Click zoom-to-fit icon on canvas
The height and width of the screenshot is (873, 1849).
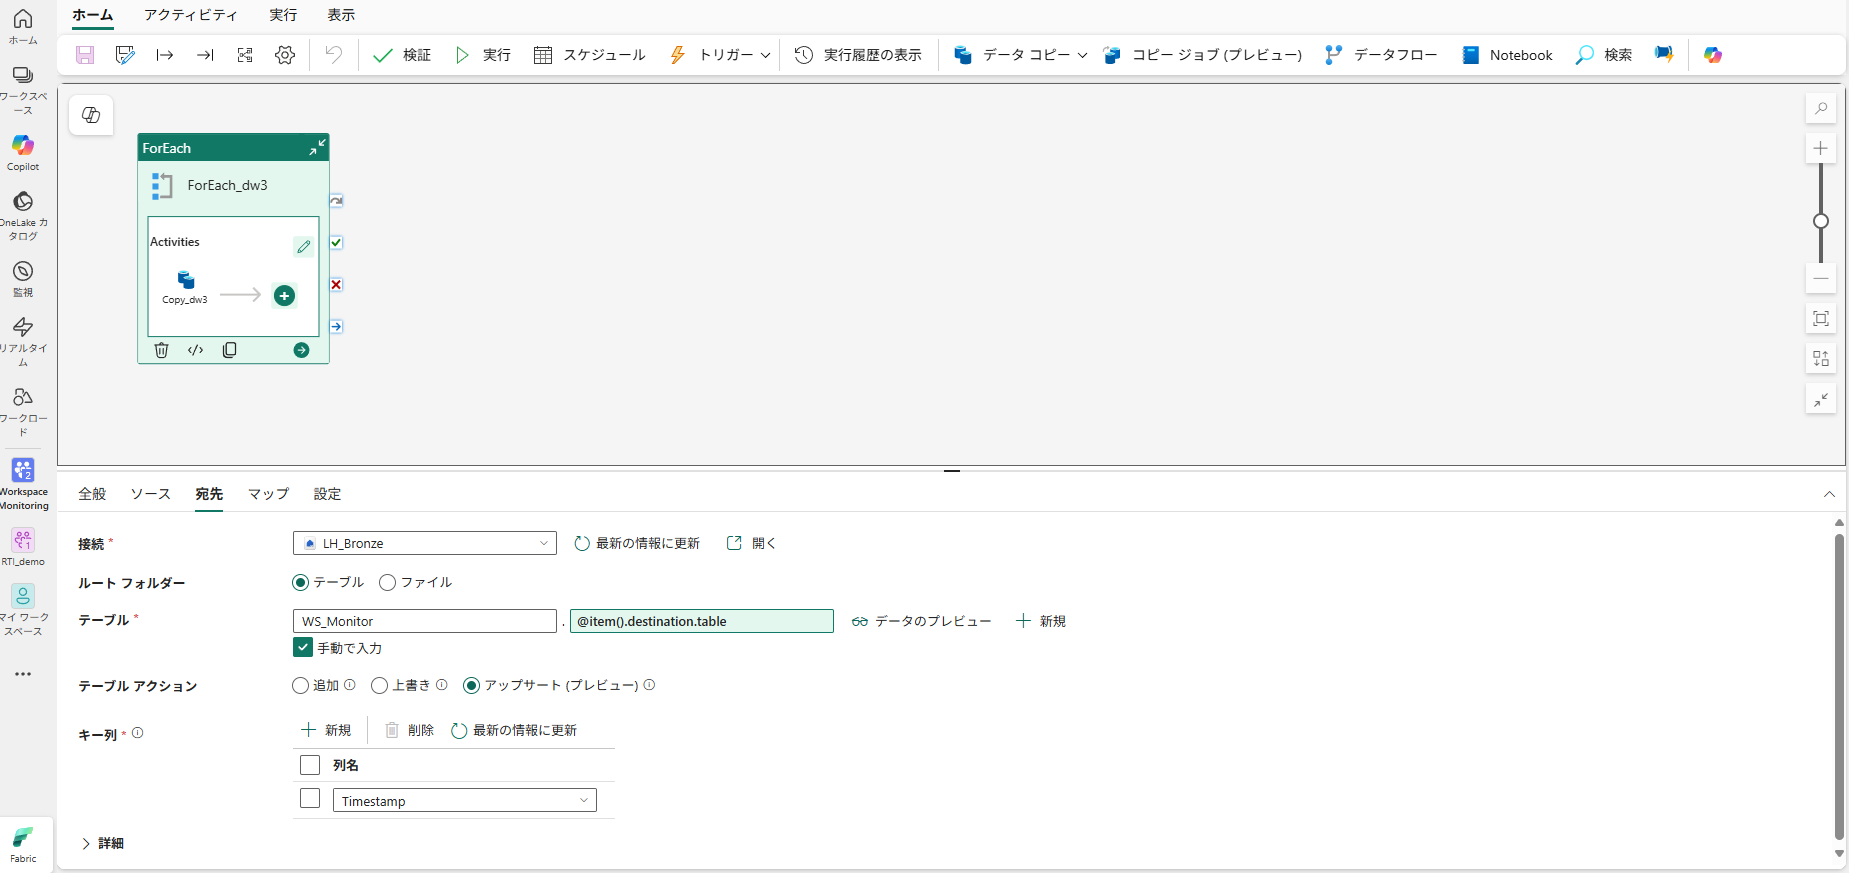pyautogui.click(x=1821, y=318)
